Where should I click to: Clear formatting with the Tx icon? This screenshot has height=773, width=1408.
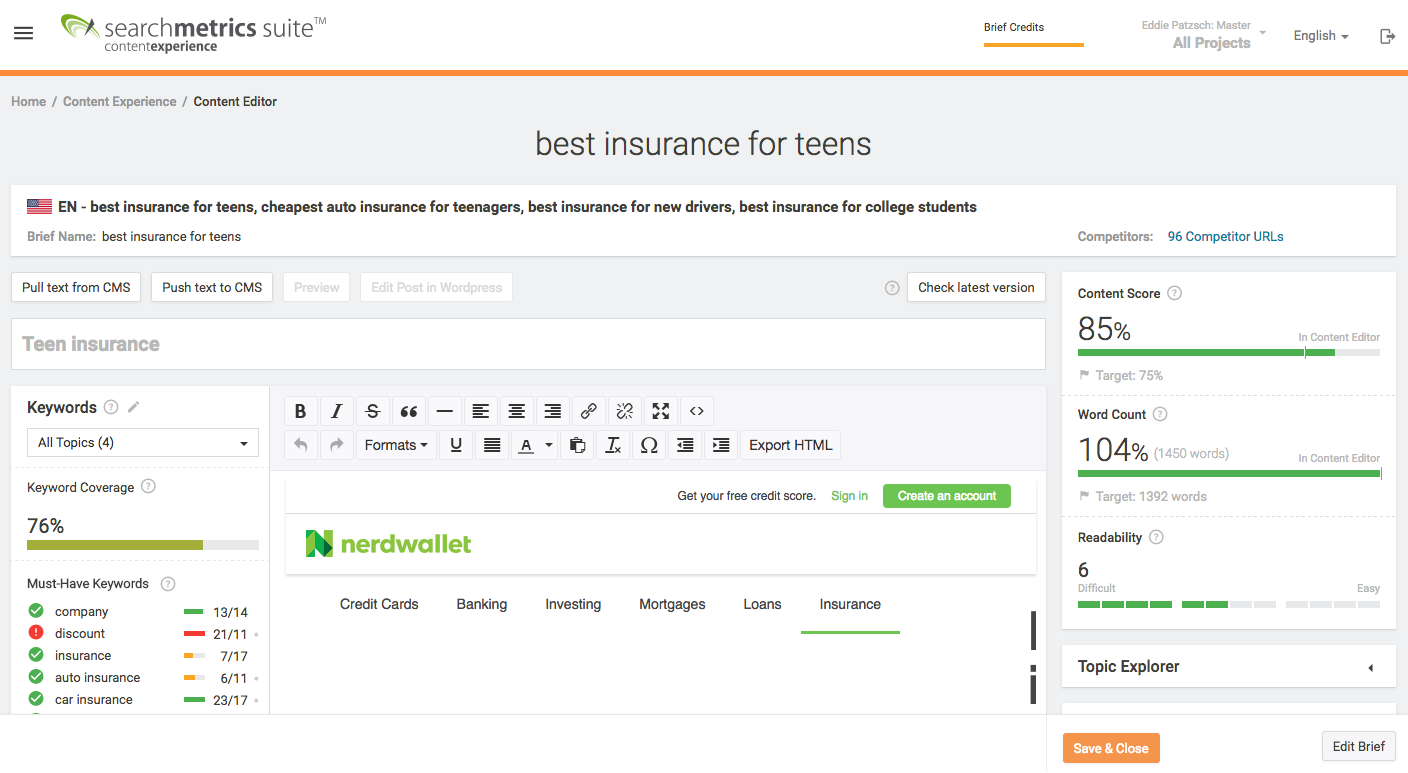[613, 444]
